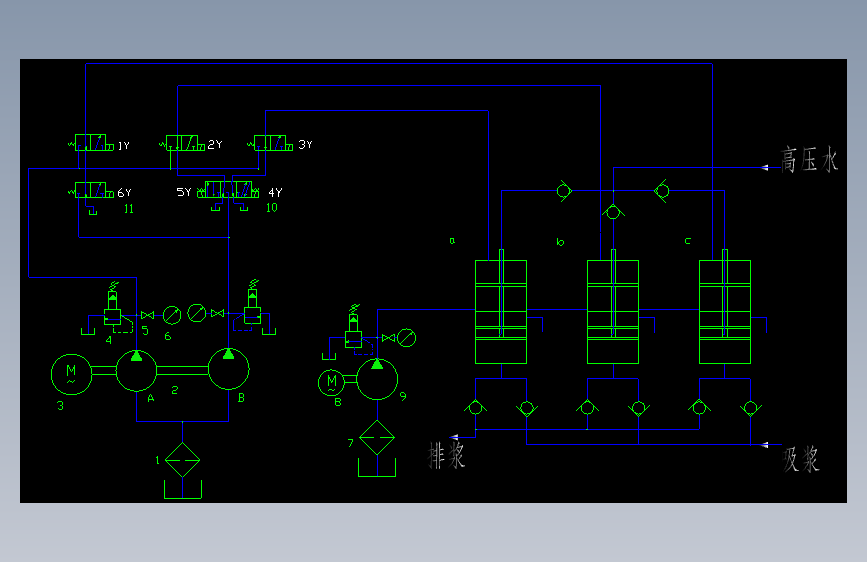Pick the diamond filter symbol numbered 1
The image size is (867, 562).
click(182, 460)
